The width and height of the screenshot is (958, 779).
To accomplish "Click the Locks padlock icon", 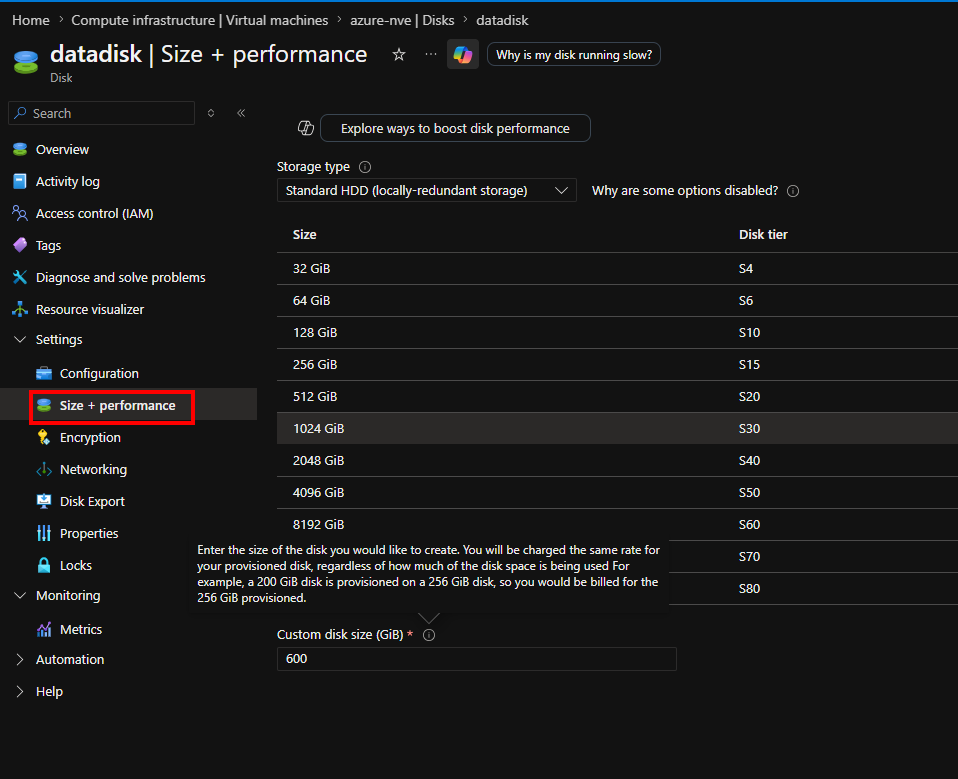I will coord(44,565).
